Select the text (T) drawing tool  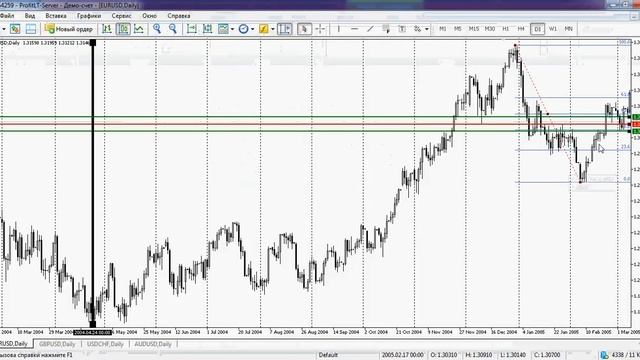[x=402, y=29]
